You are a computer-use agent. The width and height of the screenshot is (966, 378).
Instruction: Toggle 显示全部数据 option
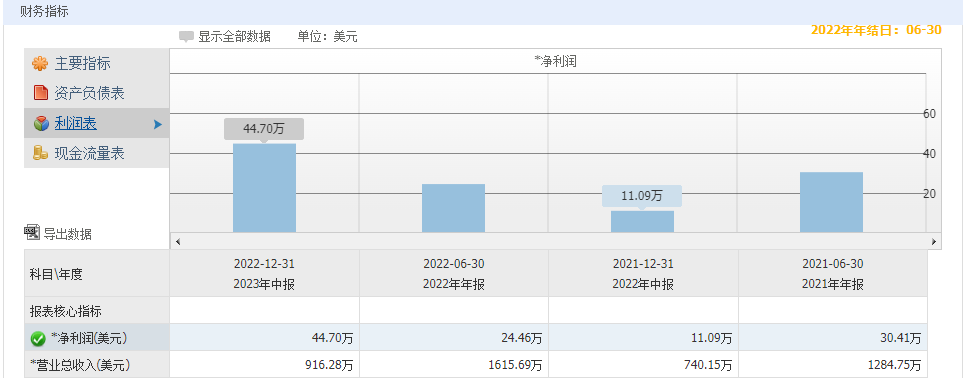point(234,37)
